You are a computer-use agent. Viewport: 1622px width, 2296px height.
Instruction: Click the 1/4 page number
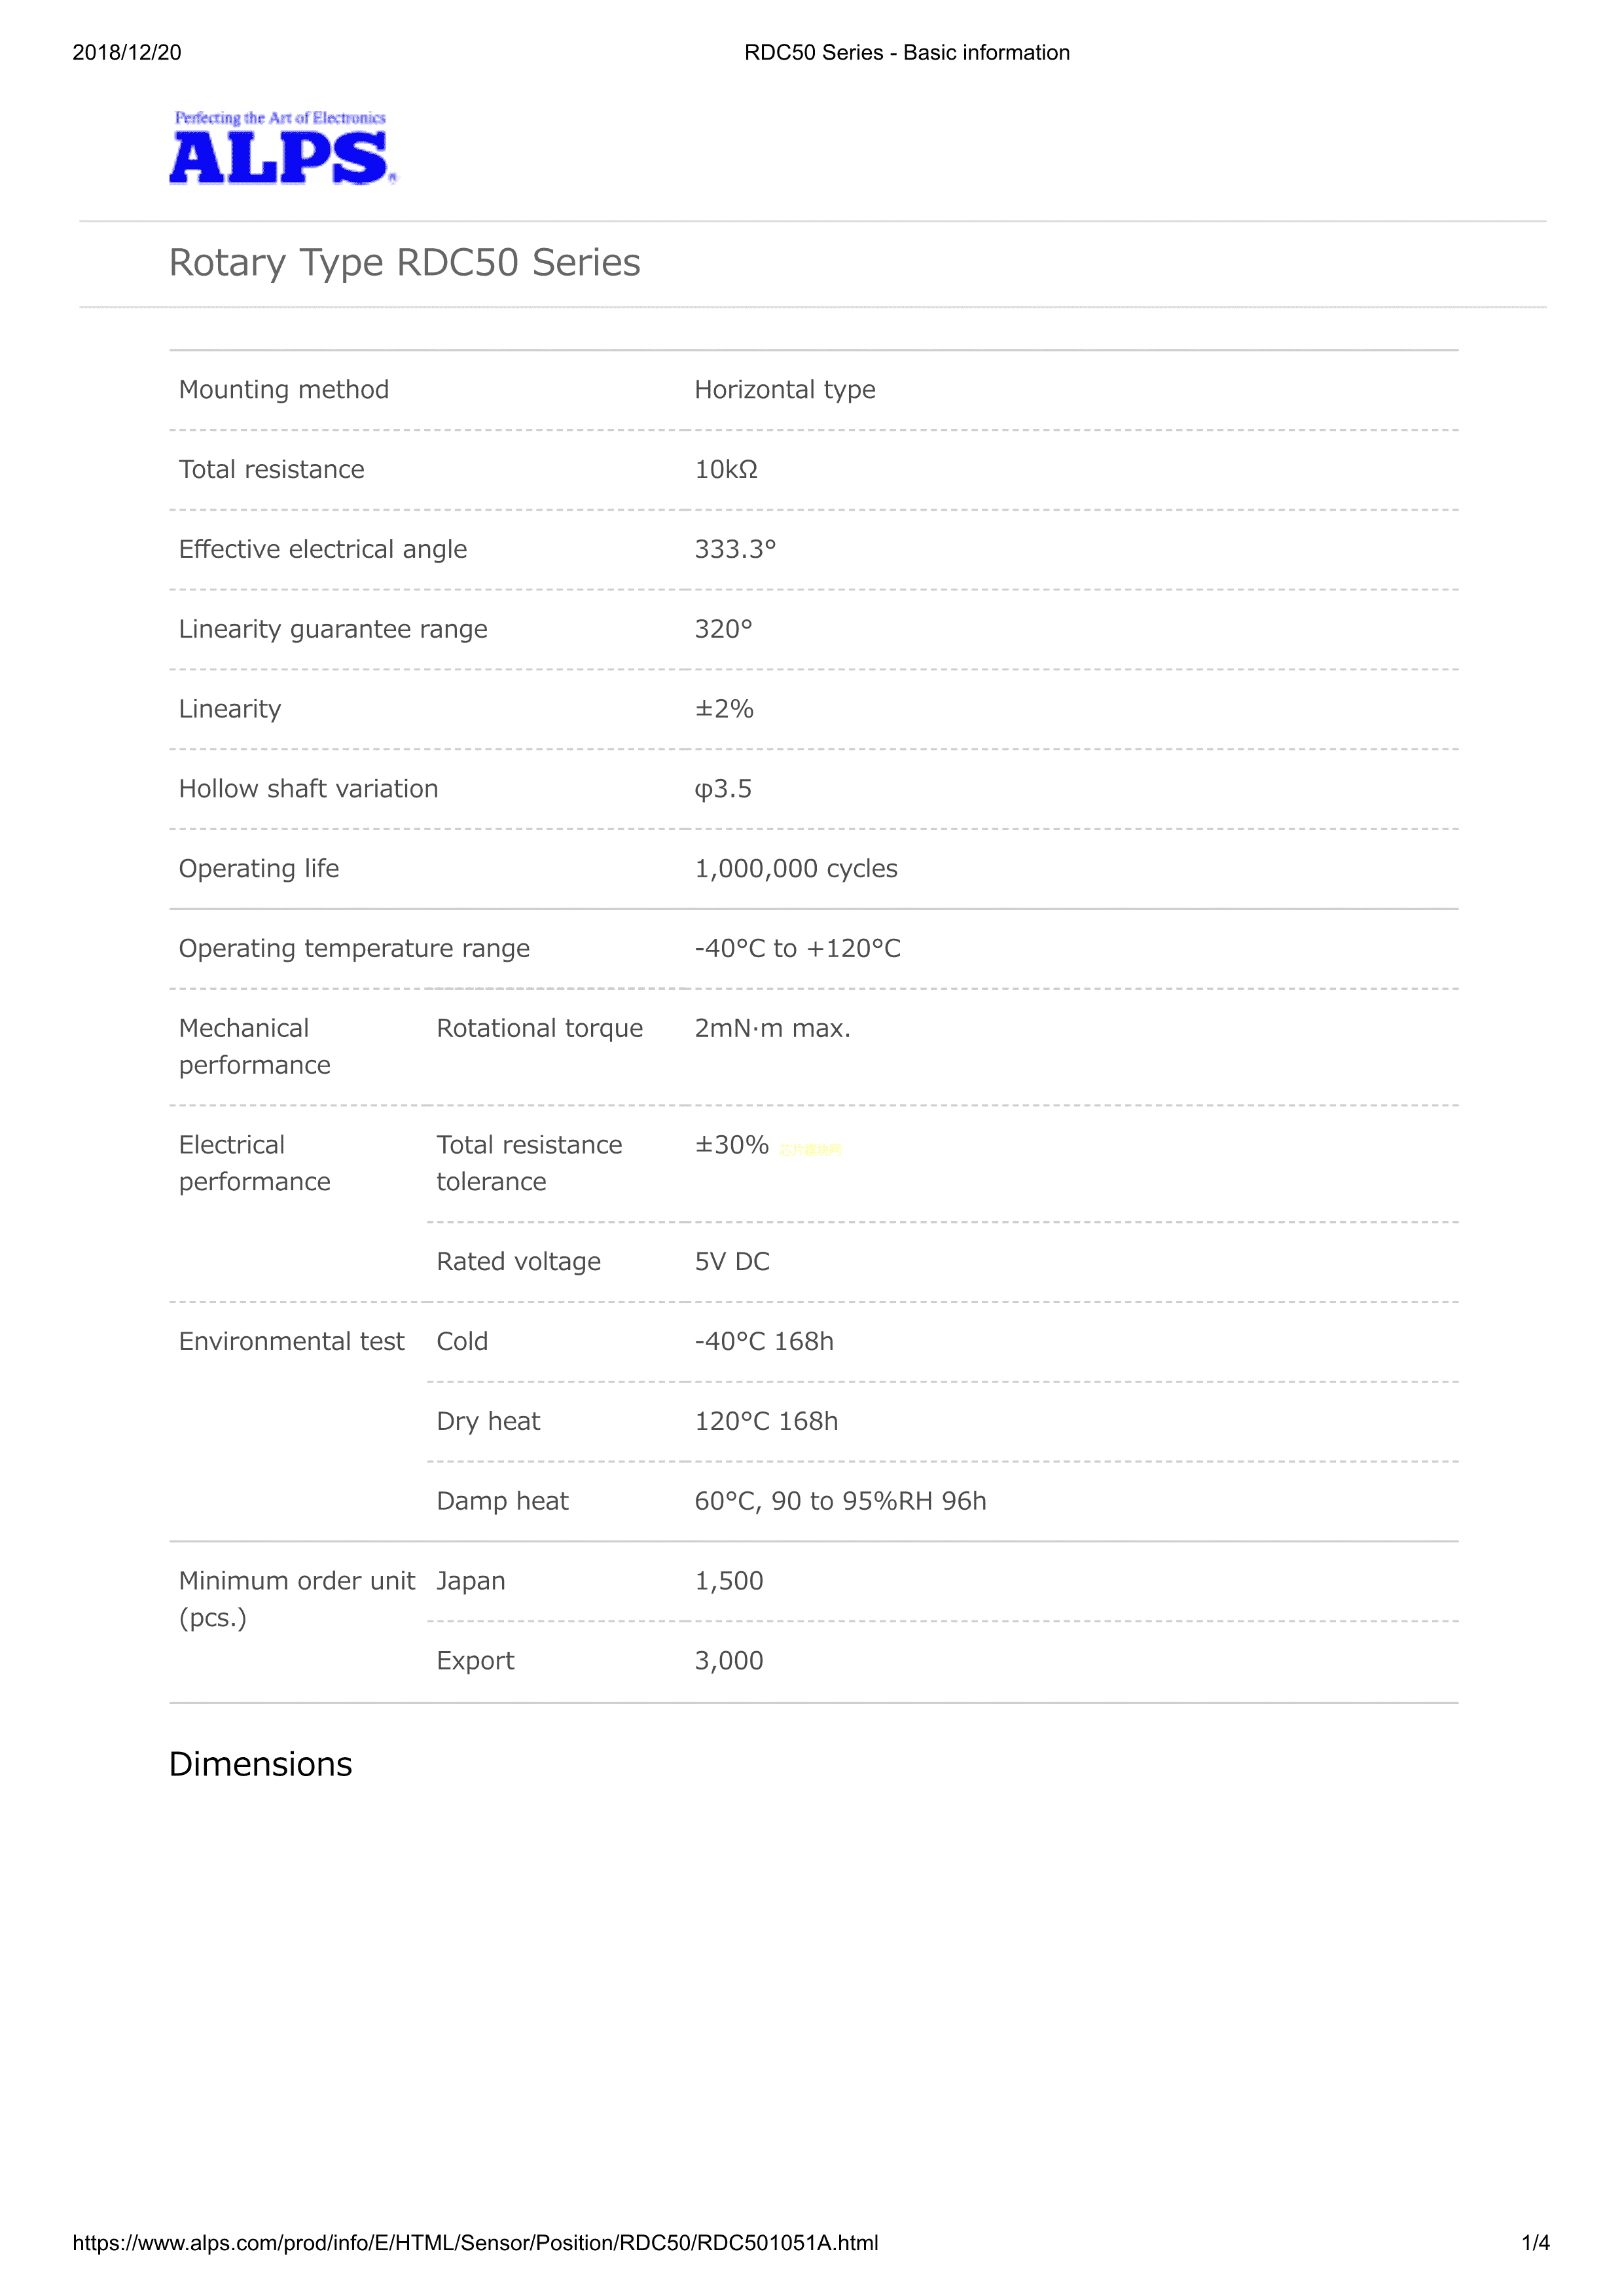pyautogui.click(x=1535, y=2242)
